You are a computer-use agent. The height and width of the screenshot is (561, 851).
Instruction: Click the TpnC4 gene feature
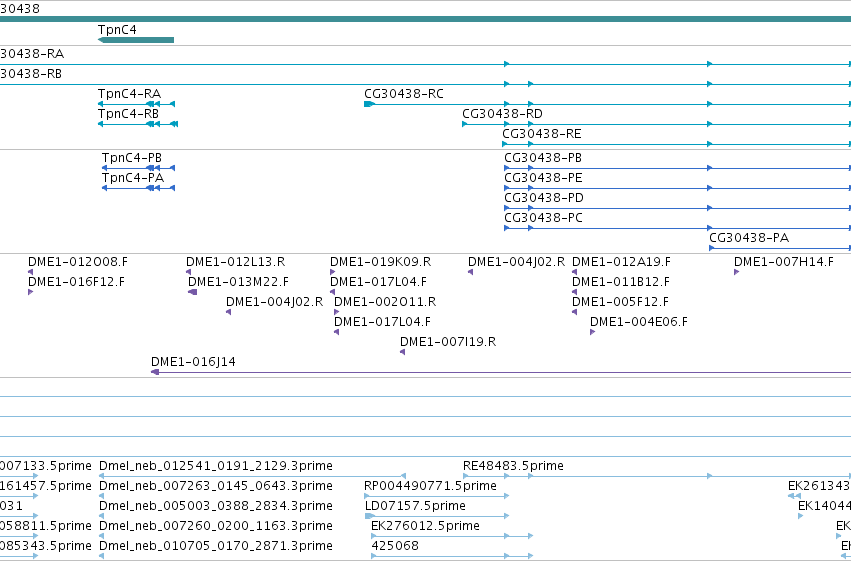click(x=136, y=40)
